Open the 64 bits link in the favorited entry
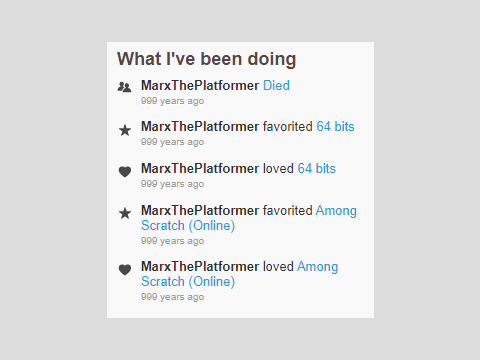This screenshot has width=480, height=360. 335,127
